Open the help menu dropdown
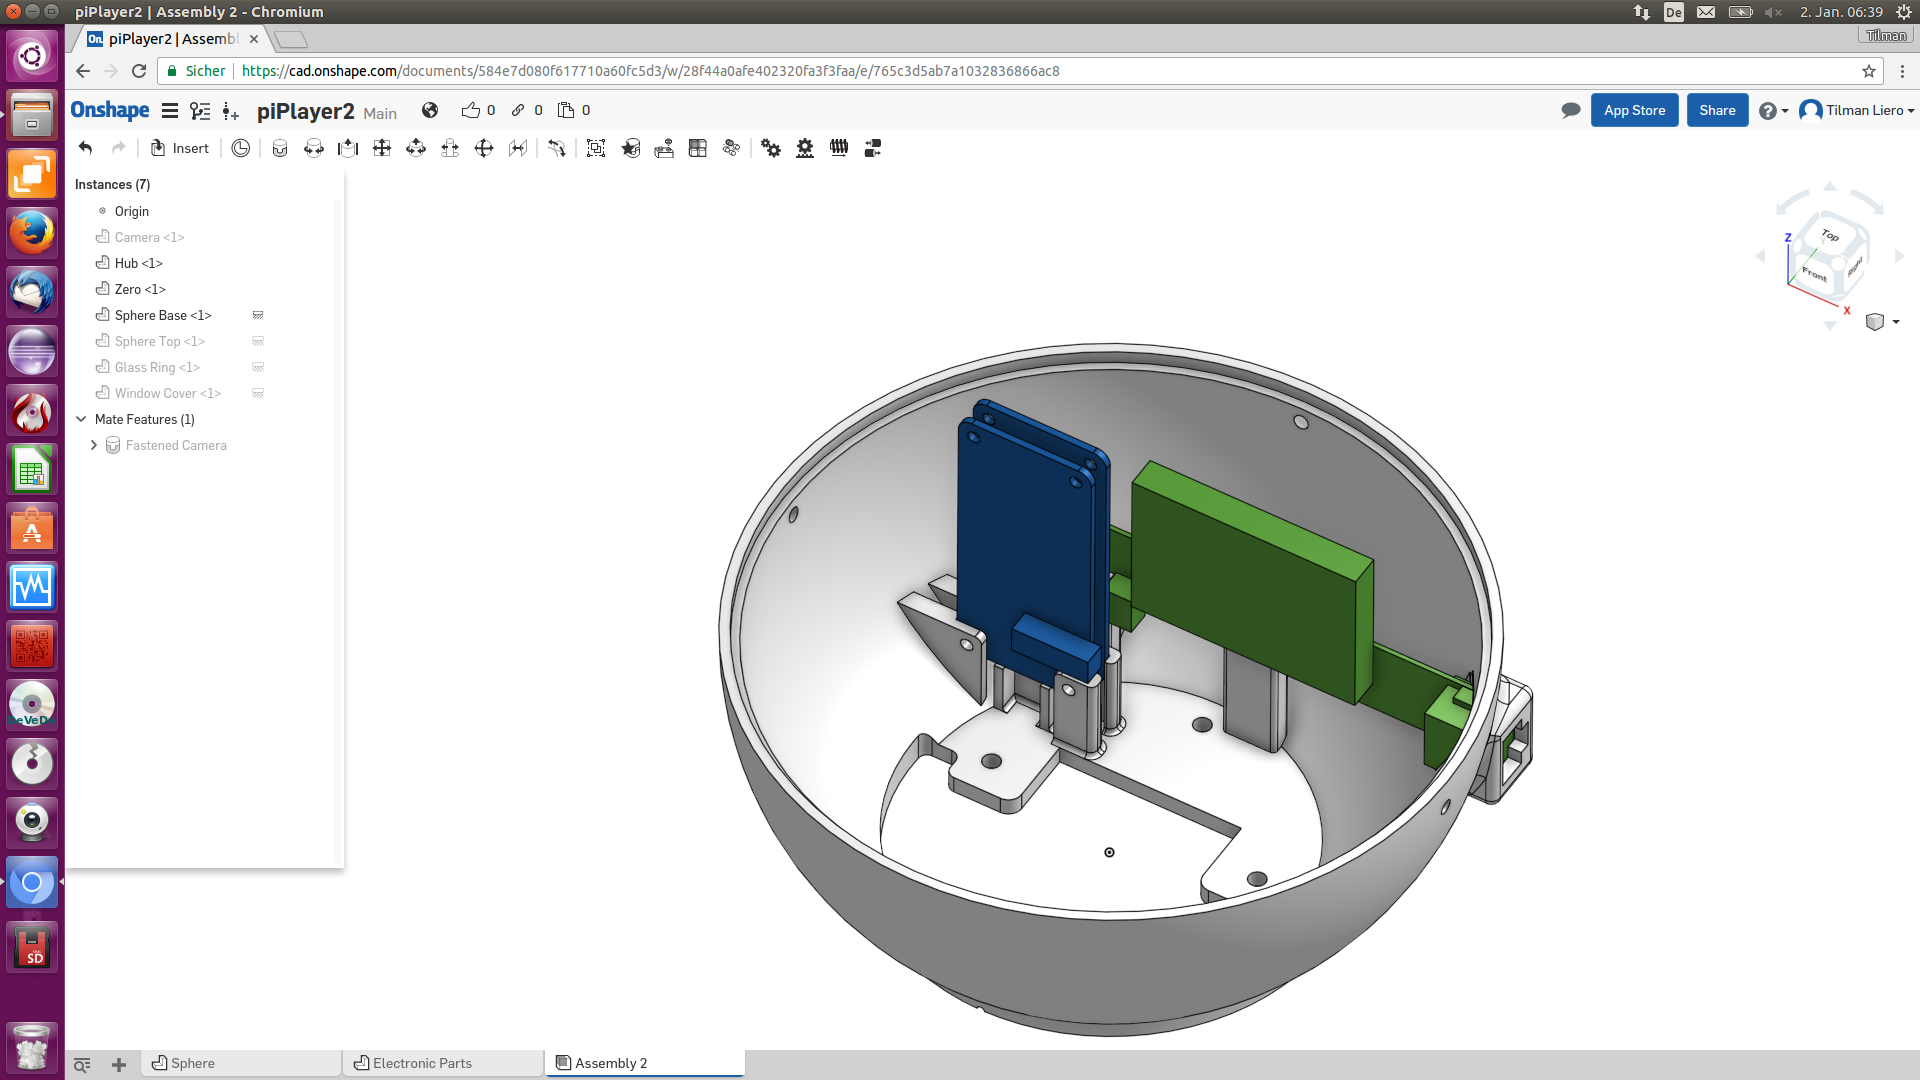The width and height of the screenshot is (1920, 1080). pyautogui.click(x=1773, y=111)
